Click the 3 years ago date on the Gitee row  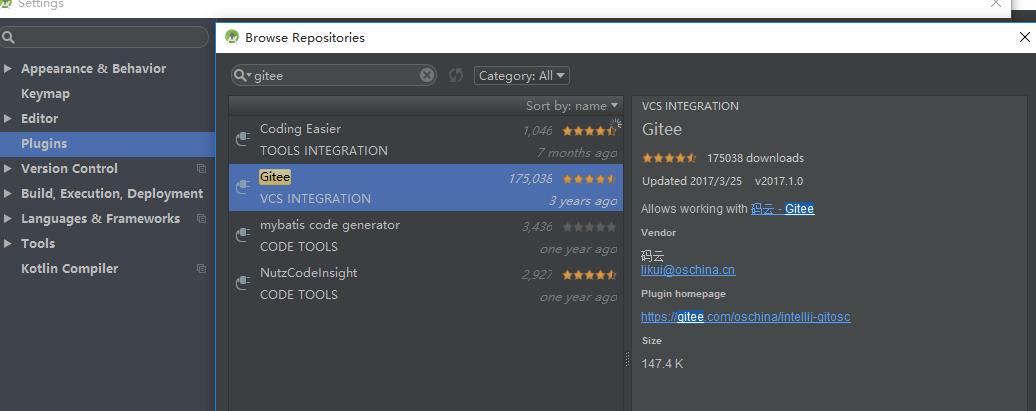583,201
